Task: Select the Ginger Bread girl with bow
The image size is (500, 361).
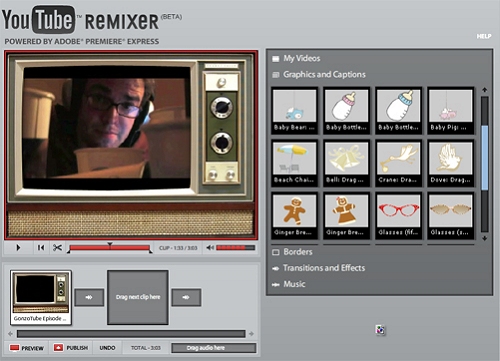Action: point(346,216)
